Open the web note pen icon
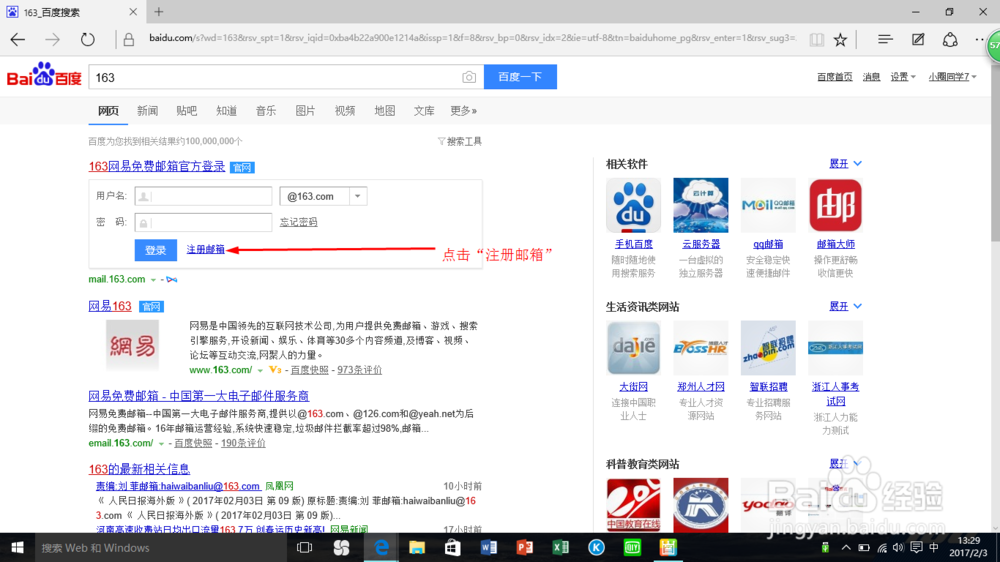The width and height of the screenshot is (1000, 562). [x=918, y=40]
